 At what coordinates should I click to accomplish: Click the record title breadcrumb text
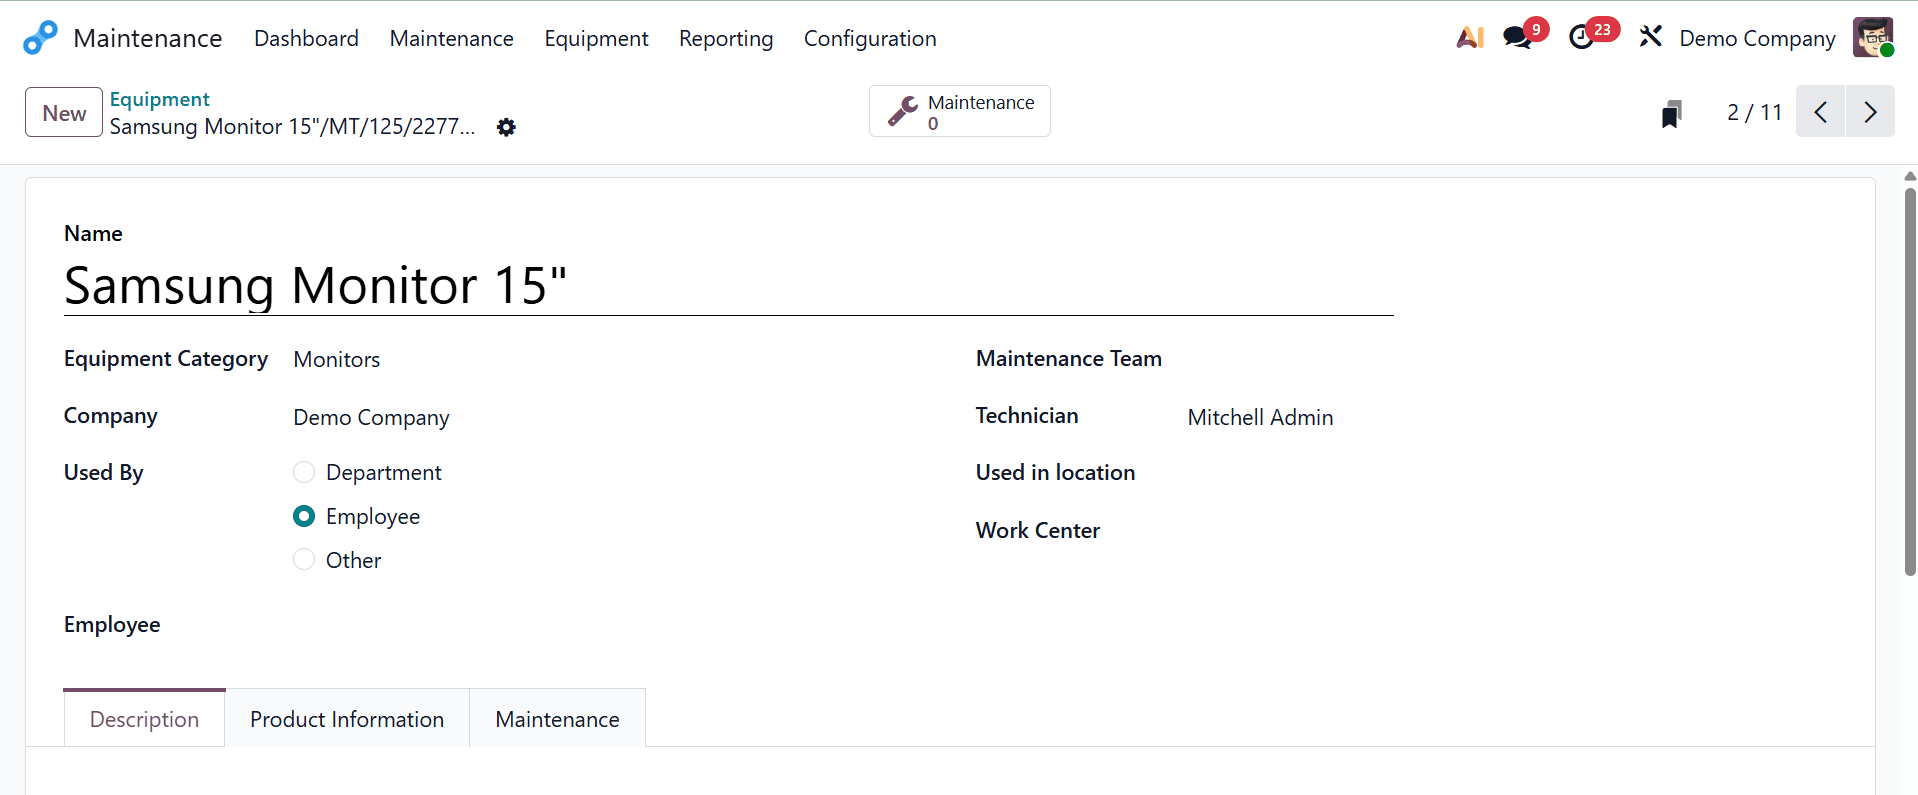tap(292, 127)
